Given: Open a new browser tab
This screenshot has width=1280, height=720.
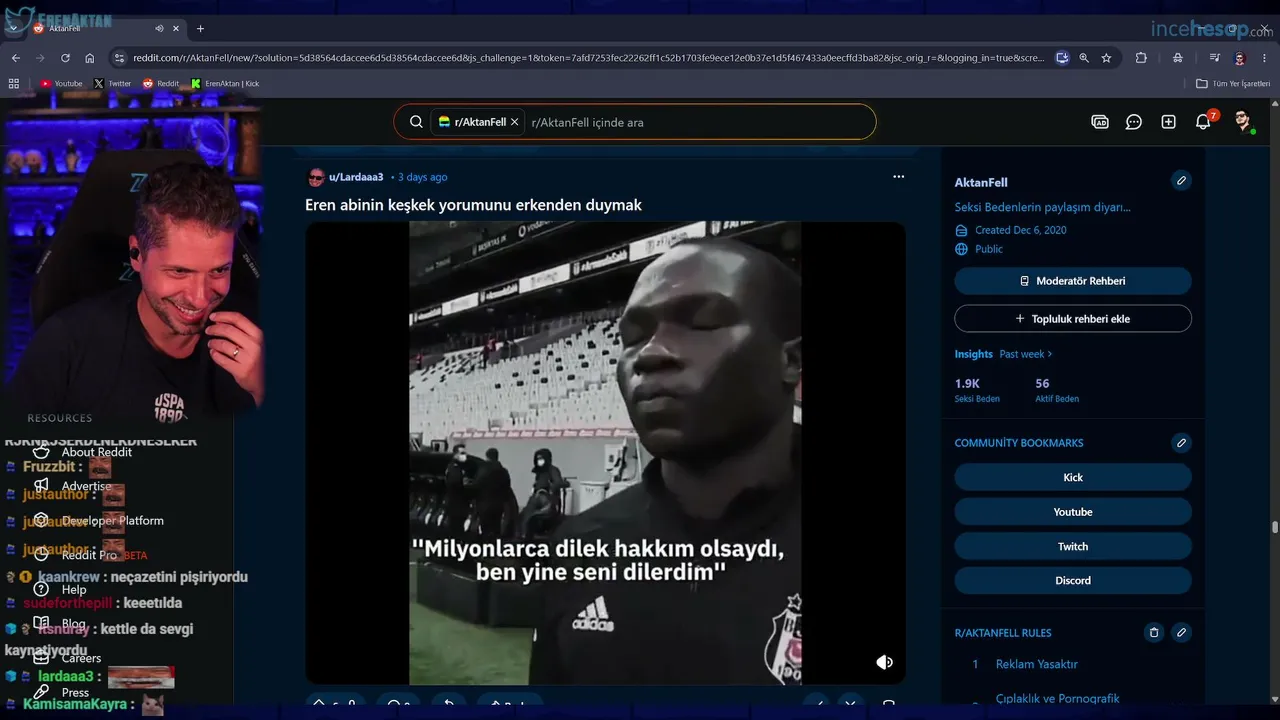Looking at the screenshot, I should point(200,28).
